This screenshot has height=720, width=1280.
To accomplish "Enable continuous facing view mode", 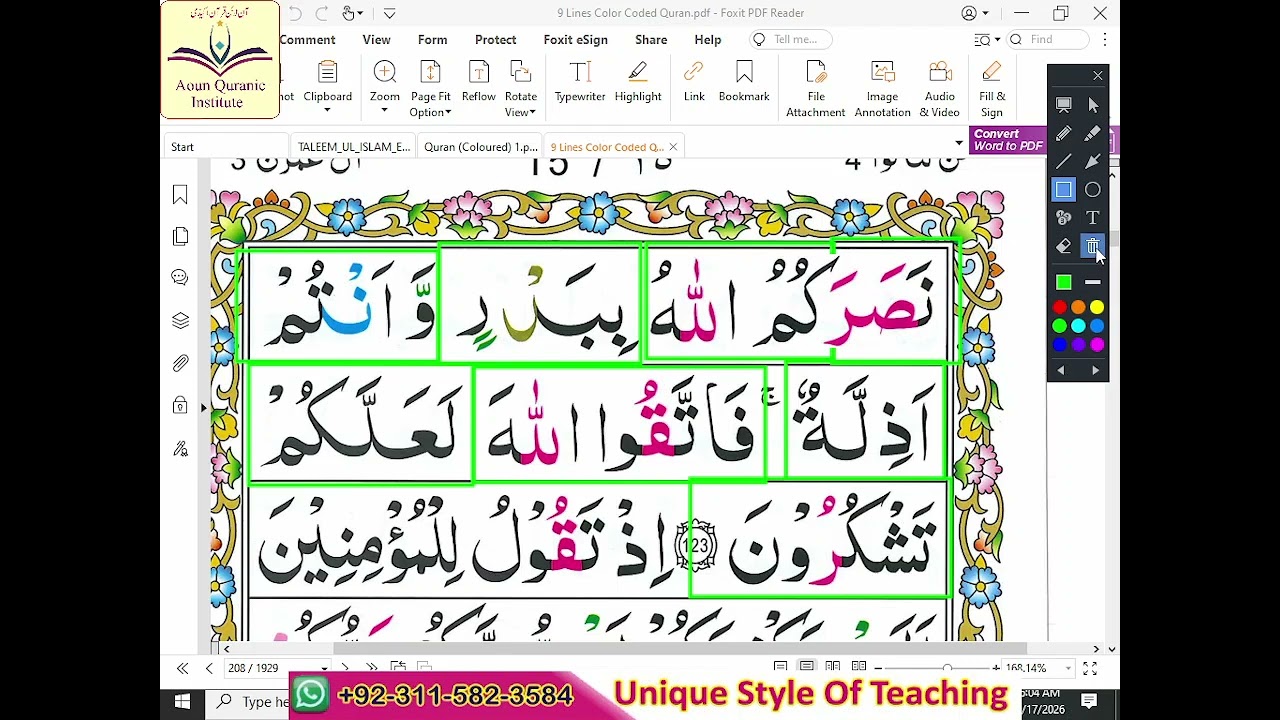I will (858, 667).
